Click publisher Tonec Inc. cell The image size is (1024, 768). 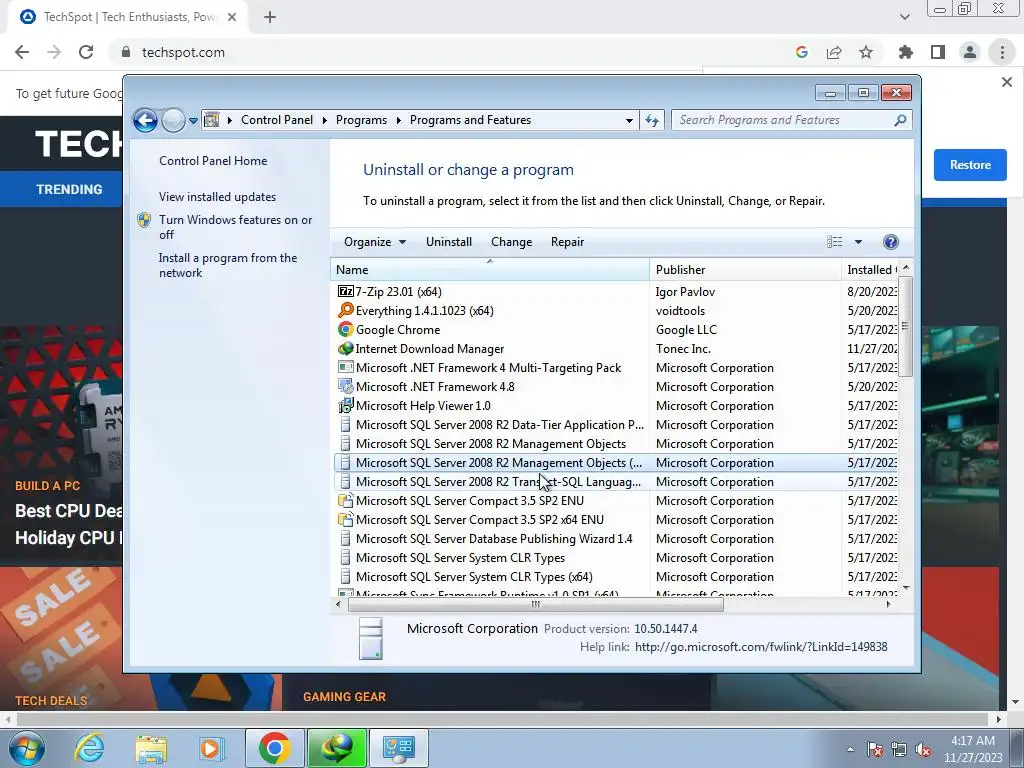click(683, 348)
